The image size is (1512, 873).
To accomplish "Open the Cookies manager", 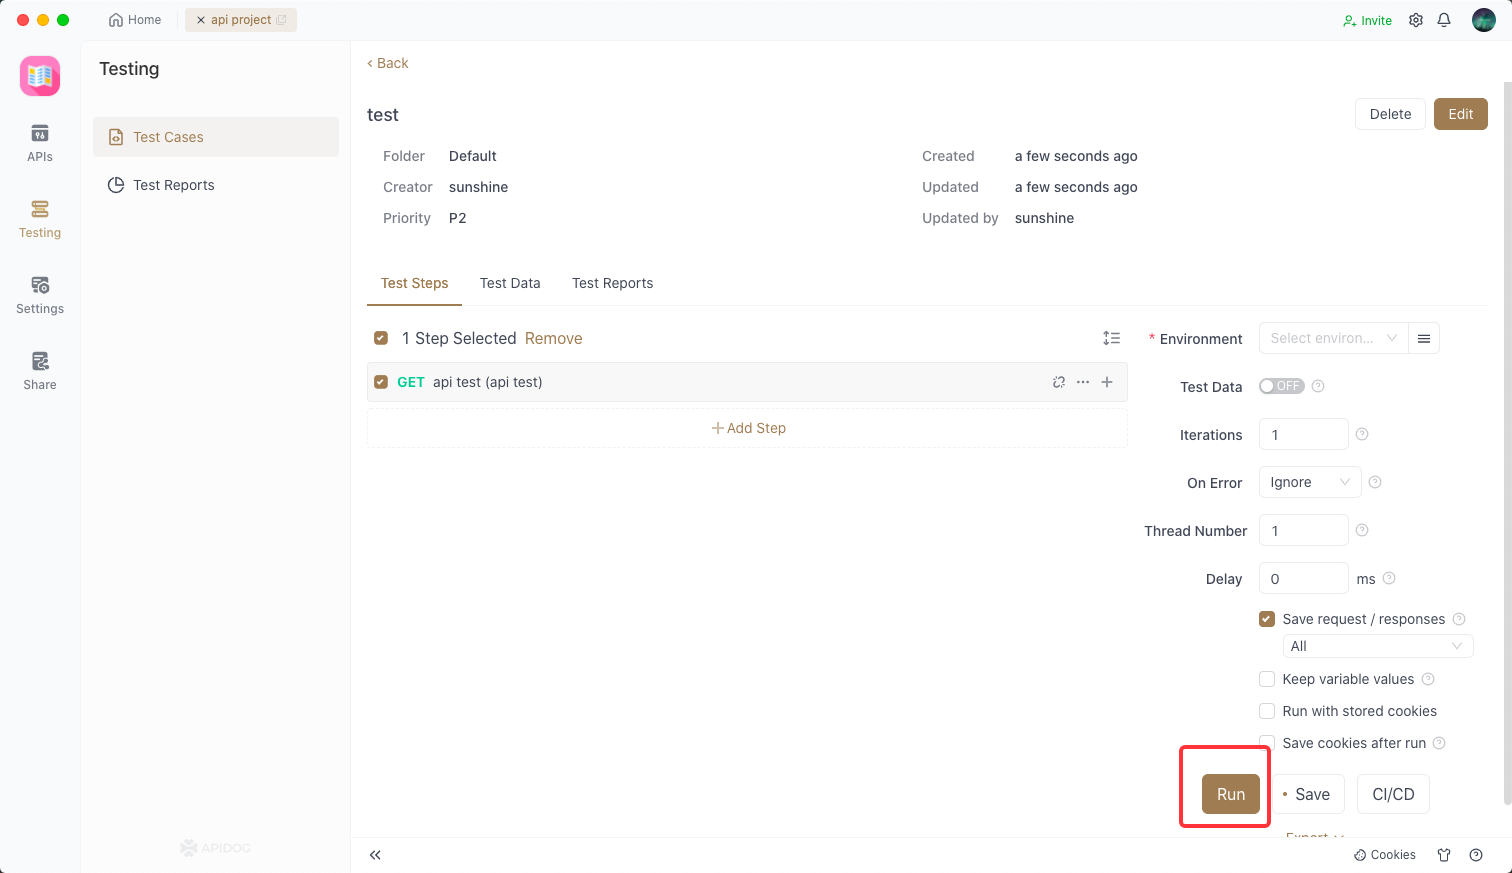I will coord(1385,855).
